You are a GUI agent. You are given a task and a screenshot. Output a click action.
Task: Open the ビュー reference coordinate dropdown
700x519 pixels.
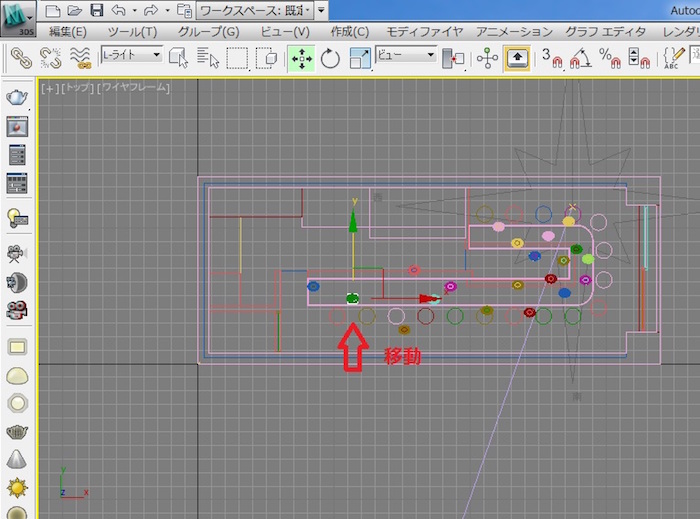(406, 56)
